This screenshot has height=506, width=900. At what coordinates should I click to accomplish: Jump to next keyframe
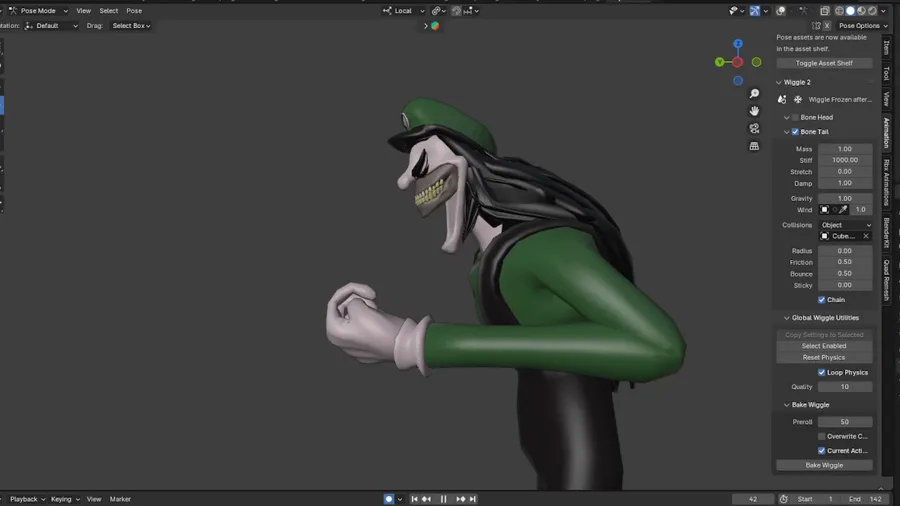point(460,499)
